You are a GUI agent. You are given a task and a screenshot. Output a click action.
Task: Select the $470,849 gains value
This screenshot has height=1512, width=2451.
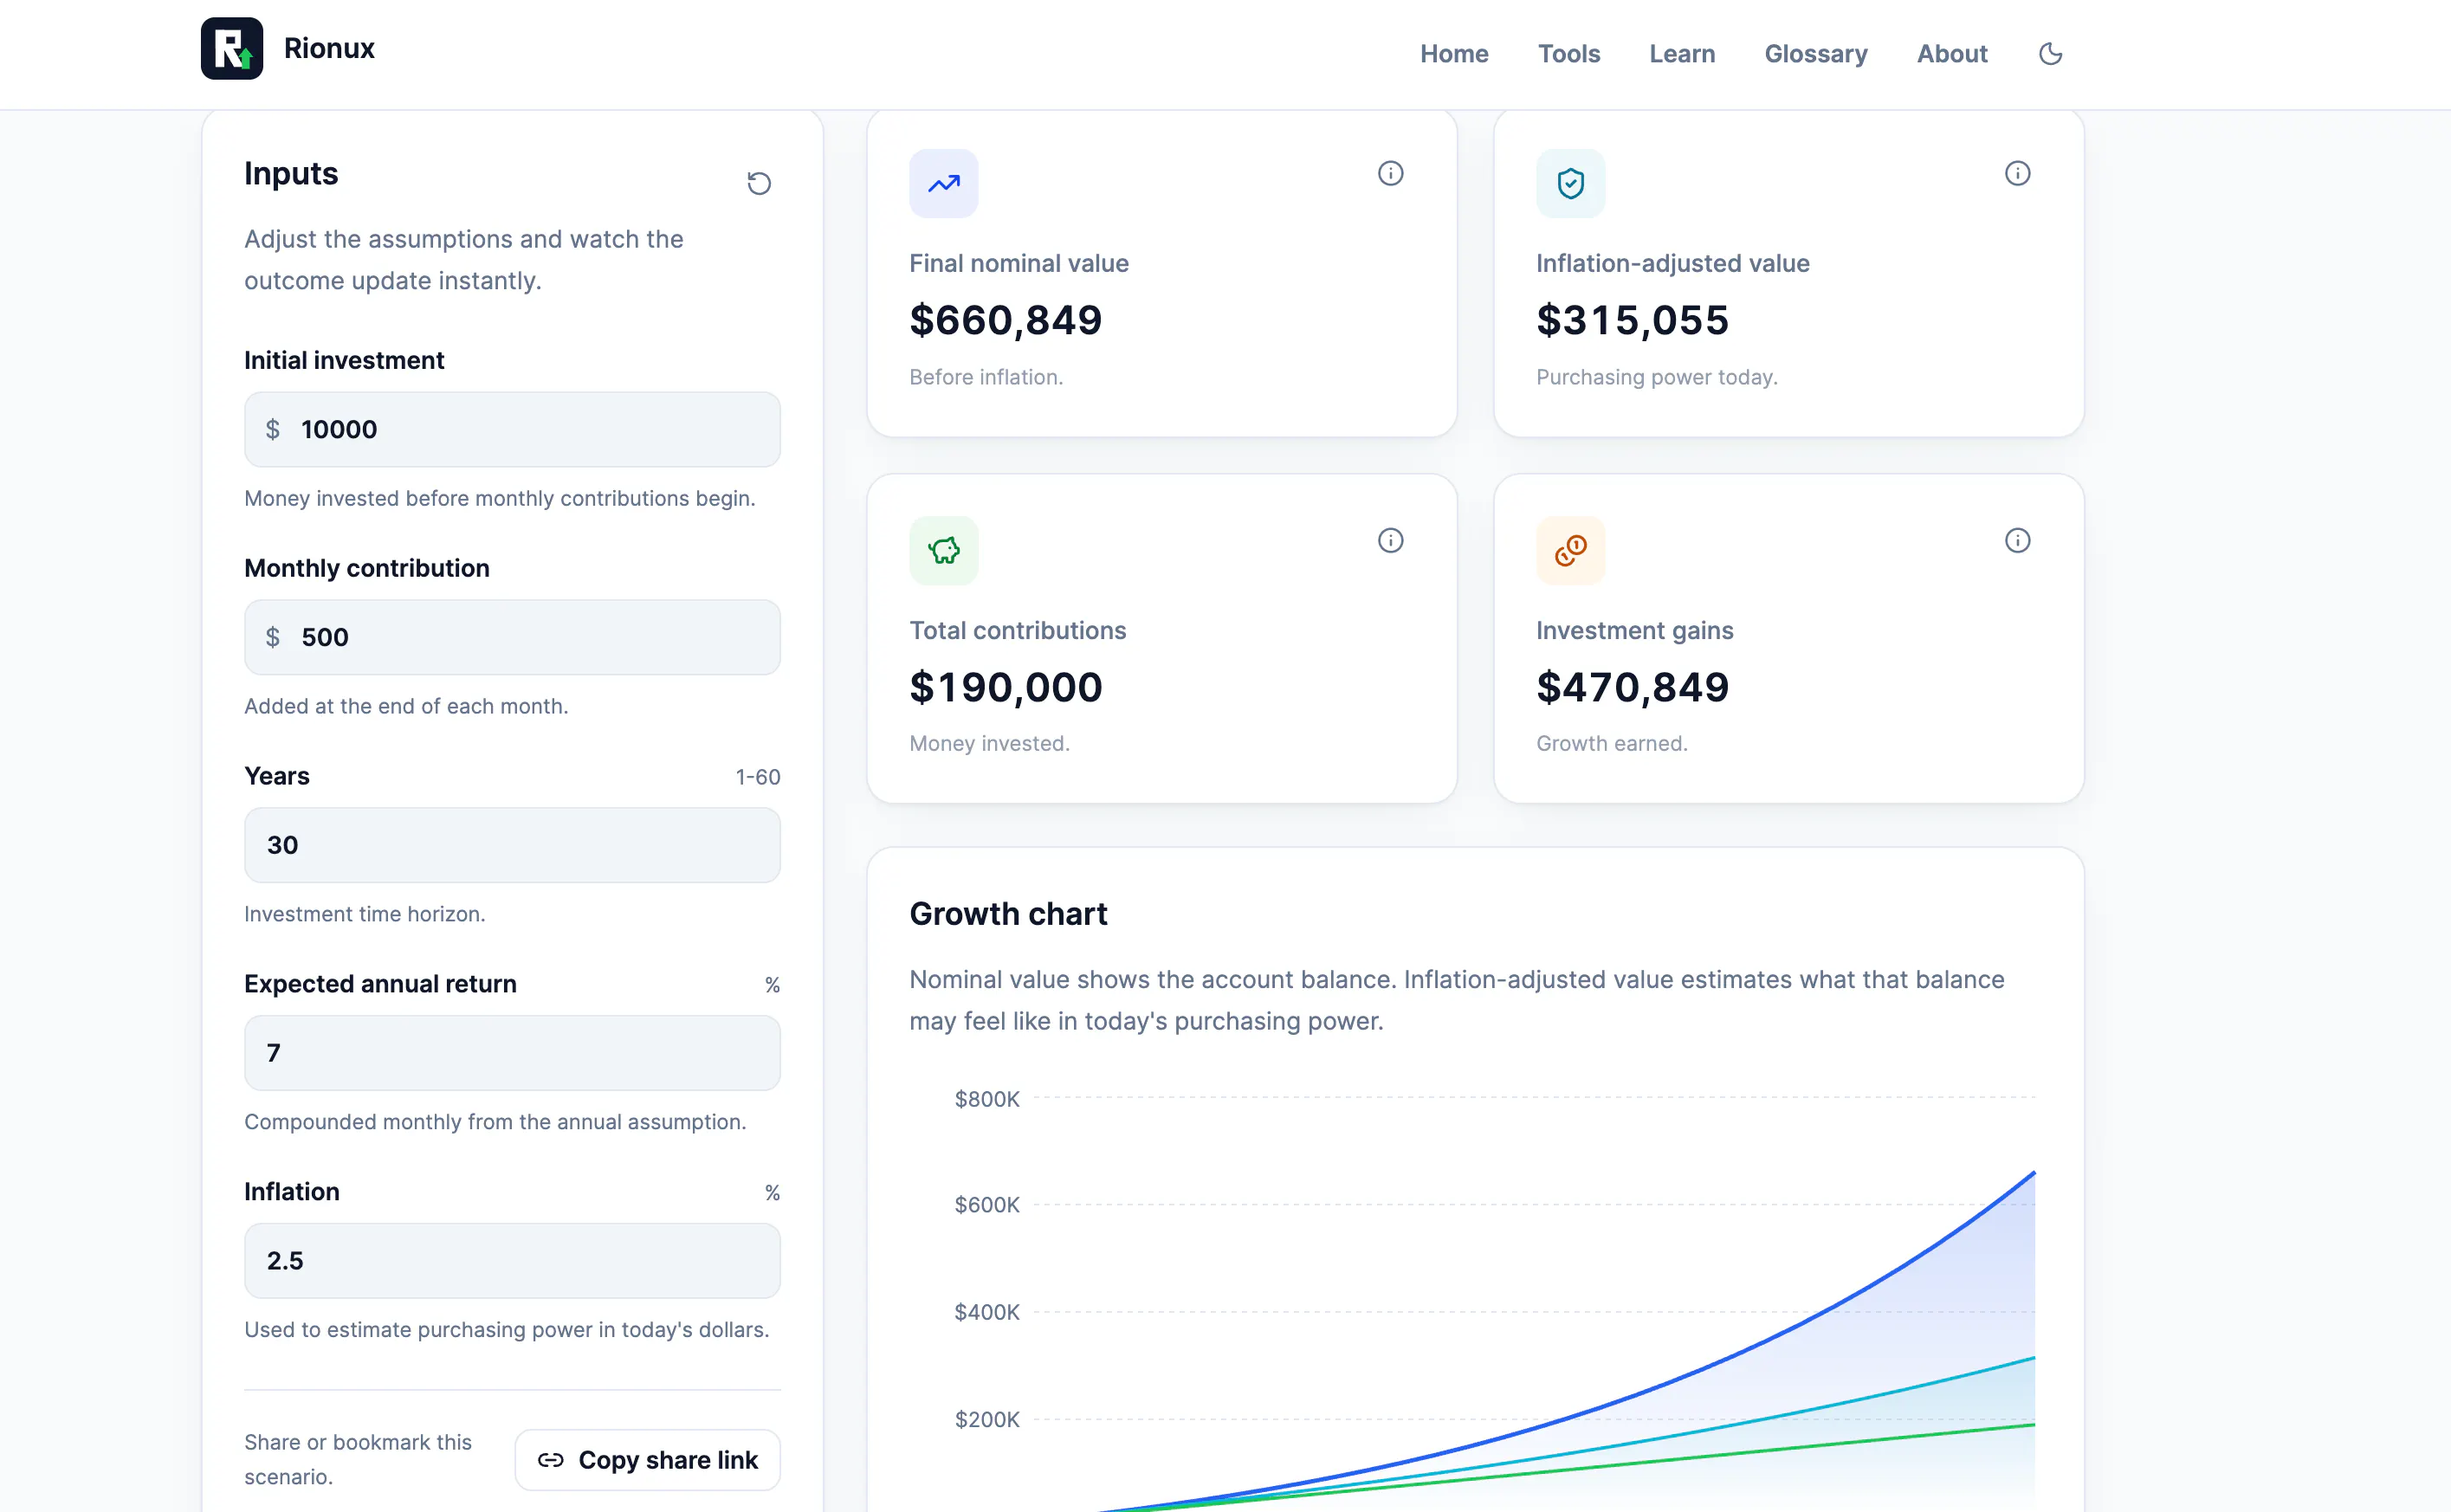tap(1632, 687)
